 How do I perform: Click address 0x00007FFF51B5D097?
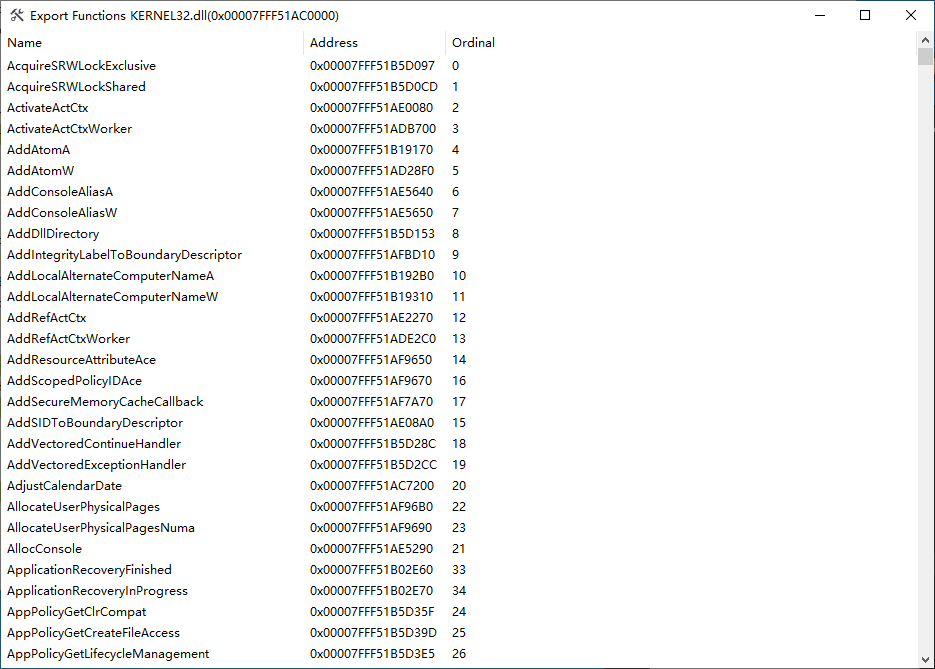pos(372,66)
